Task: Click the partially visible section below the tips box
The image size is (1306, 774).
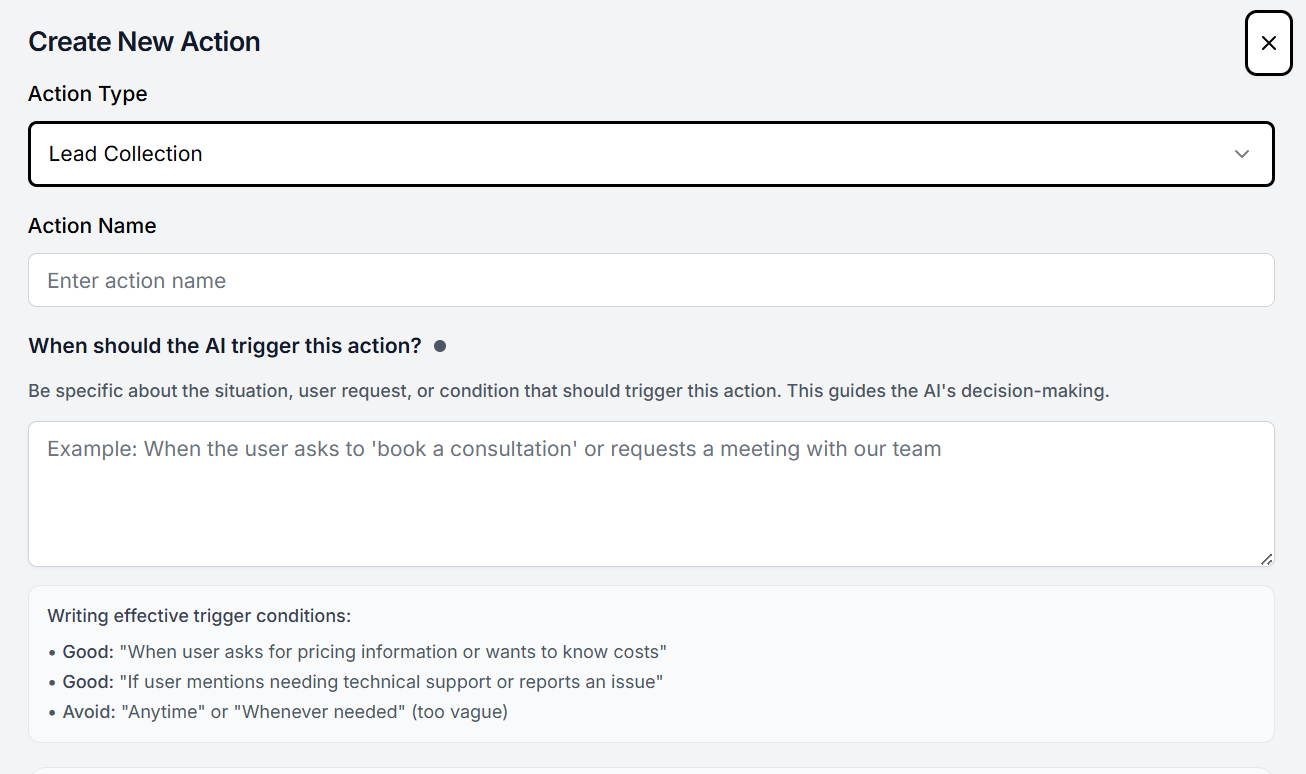Action: [x=651, y=768]
